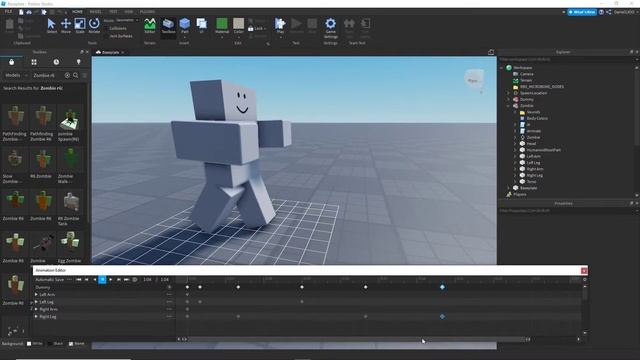Switch to the HOME ribbon tab

[x=77, y=12]
